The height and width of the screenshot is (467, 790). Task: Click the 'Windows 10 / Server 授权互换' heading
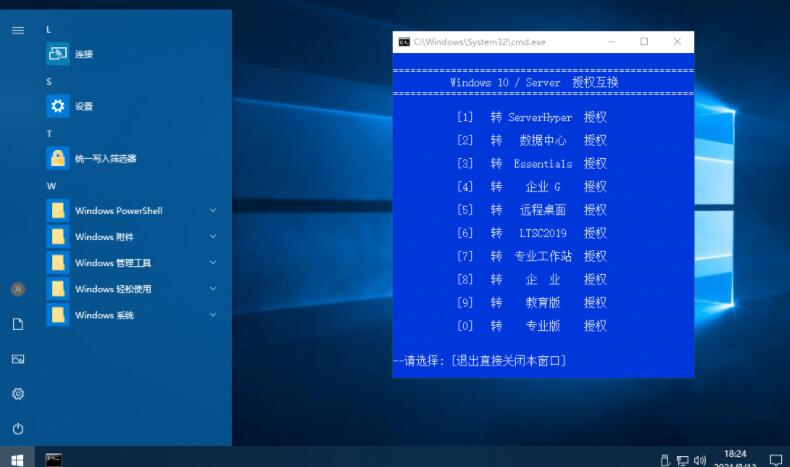tap(534, 83)
